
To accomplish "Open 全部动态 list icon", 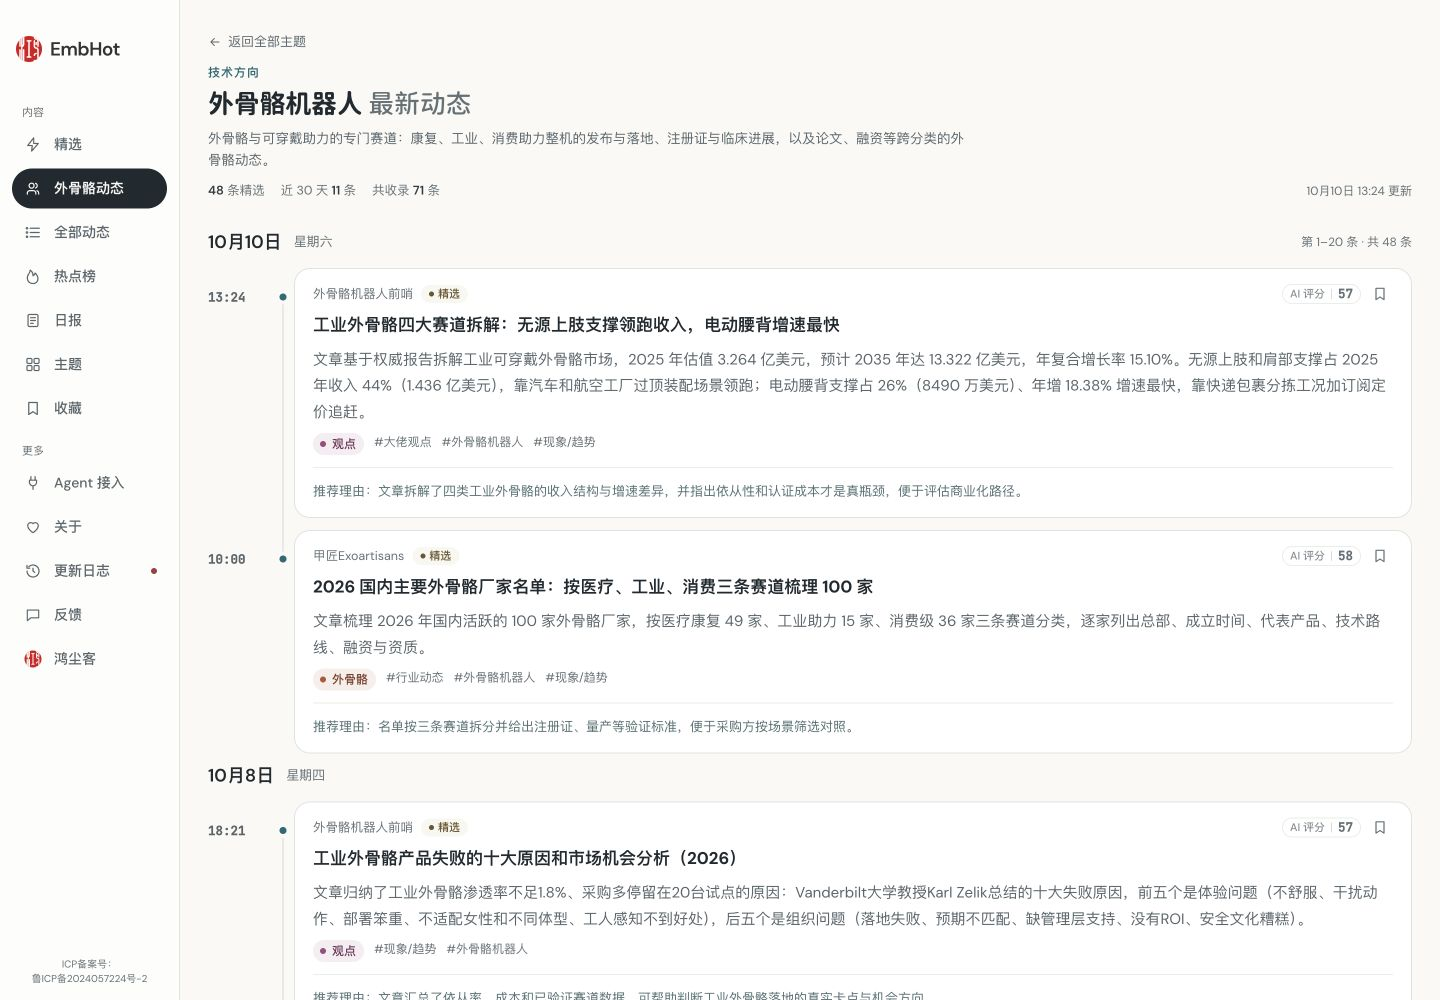I will [x=33, y=232].
